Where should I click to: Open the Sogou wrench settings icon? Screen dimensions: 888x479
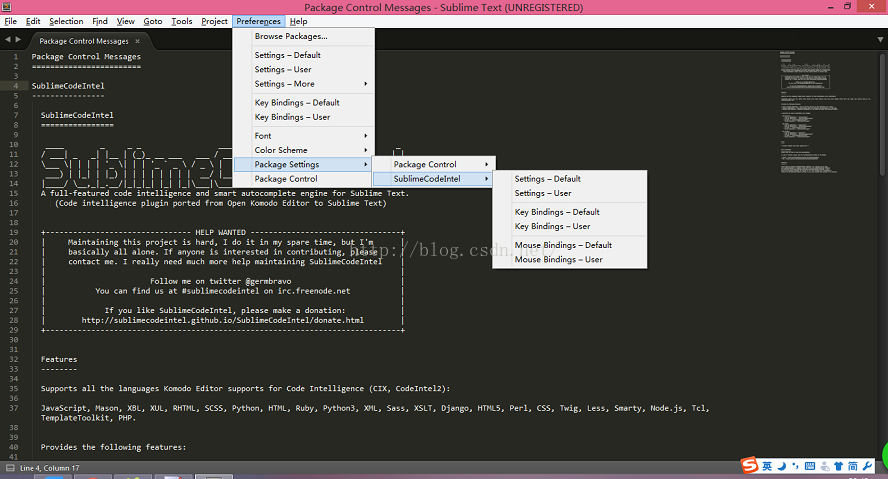pos(867,466)
